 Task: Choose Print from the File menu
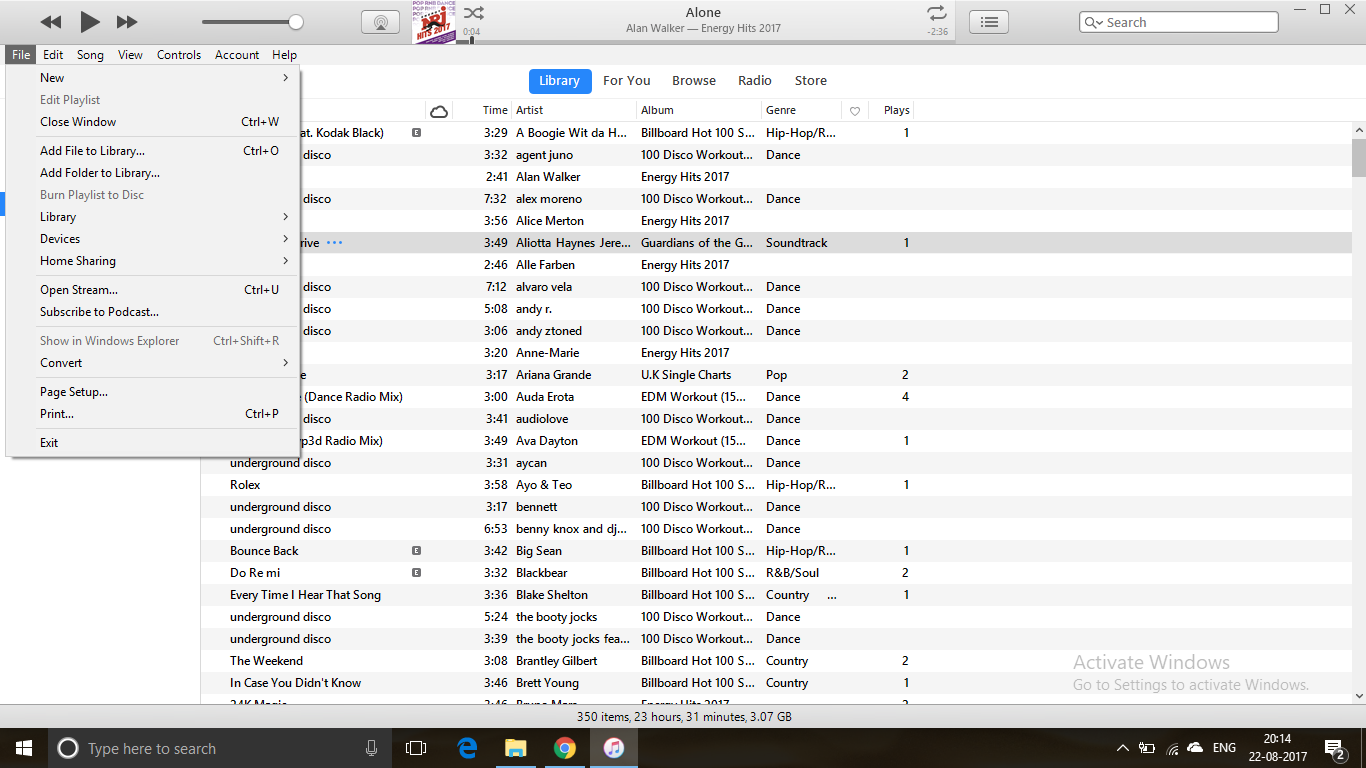(x=153, y=414)
